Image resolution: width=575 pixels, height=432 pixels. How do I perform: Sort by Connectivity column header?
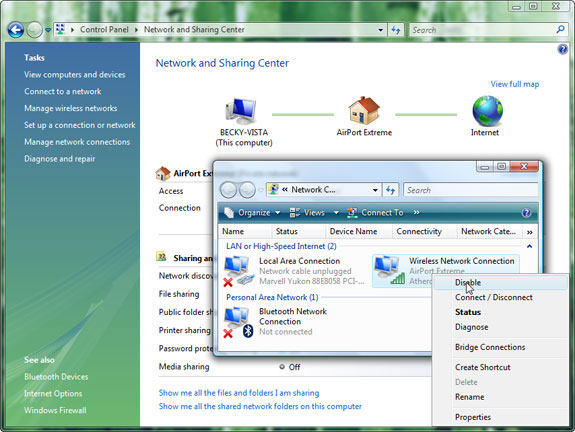click(x=425, y=231)
